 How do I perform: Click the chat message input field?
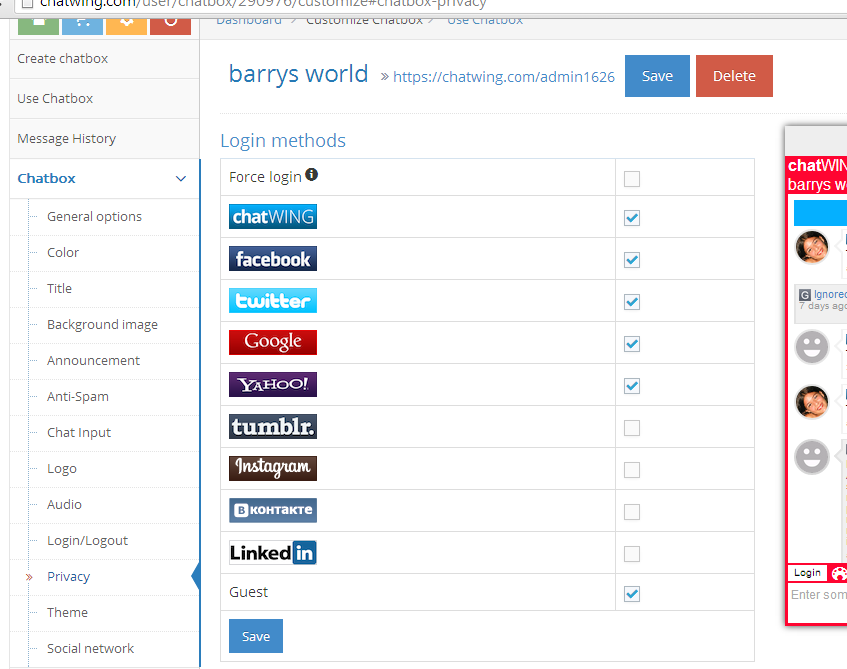(x=818, y=596)
